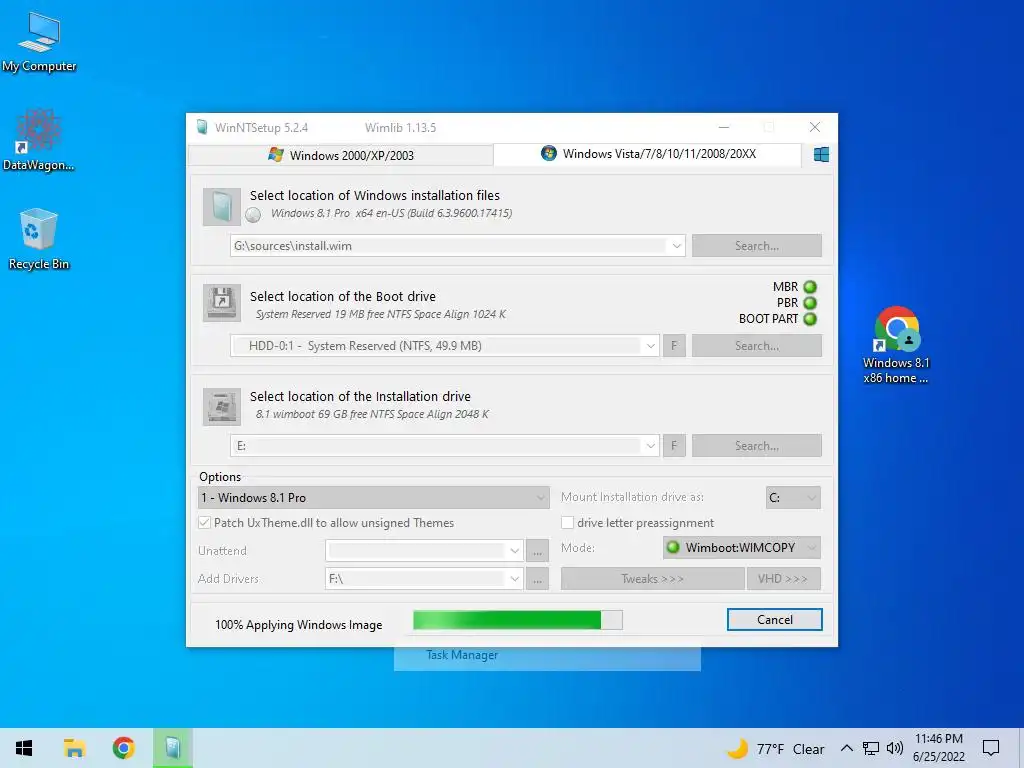Click the BOOT PART green status indicator
1024x768 pixels.
810,319
